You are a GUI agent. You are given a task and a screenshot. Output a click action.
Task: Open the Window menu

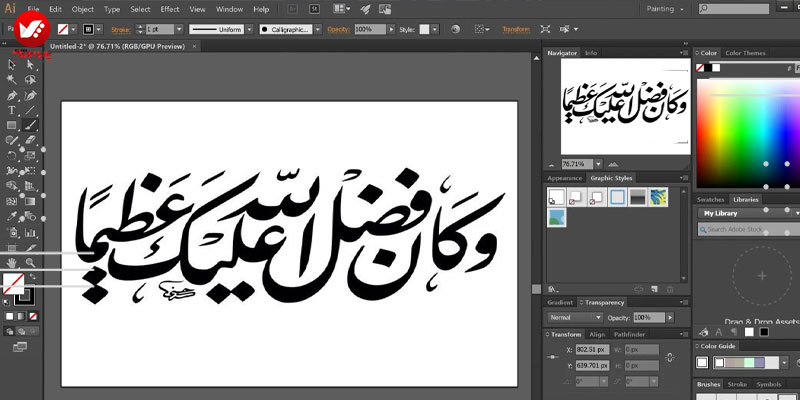229,9
